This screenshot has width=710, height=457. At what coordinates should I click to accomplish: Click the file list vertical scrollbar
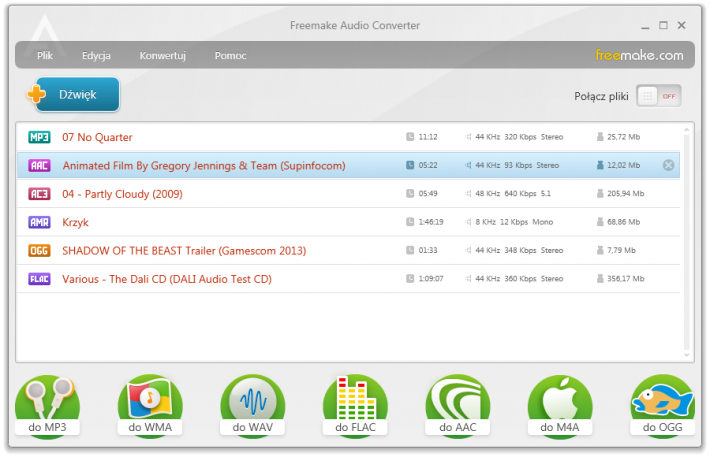[x=686, y=242]
